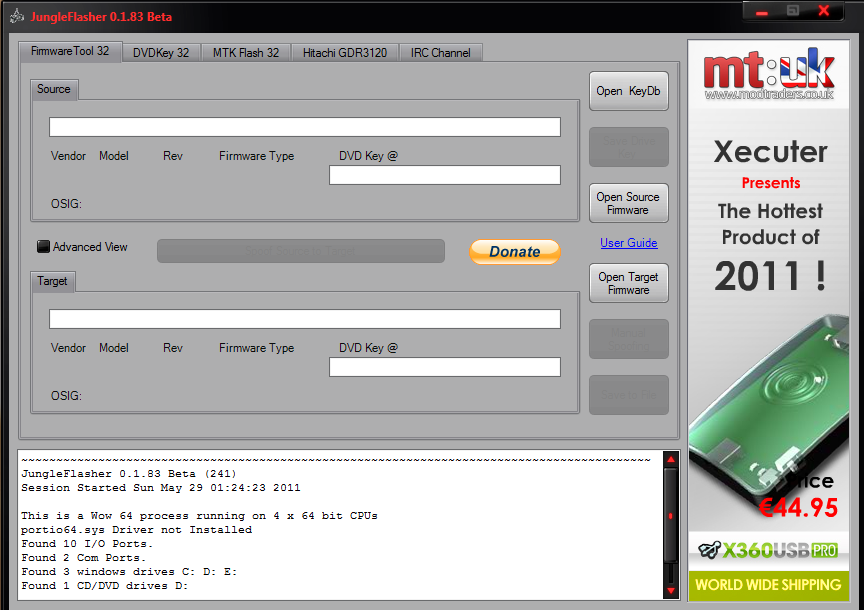Enable the Advanced View checkbox
The image size is (864, 610).
click(43, 246)
